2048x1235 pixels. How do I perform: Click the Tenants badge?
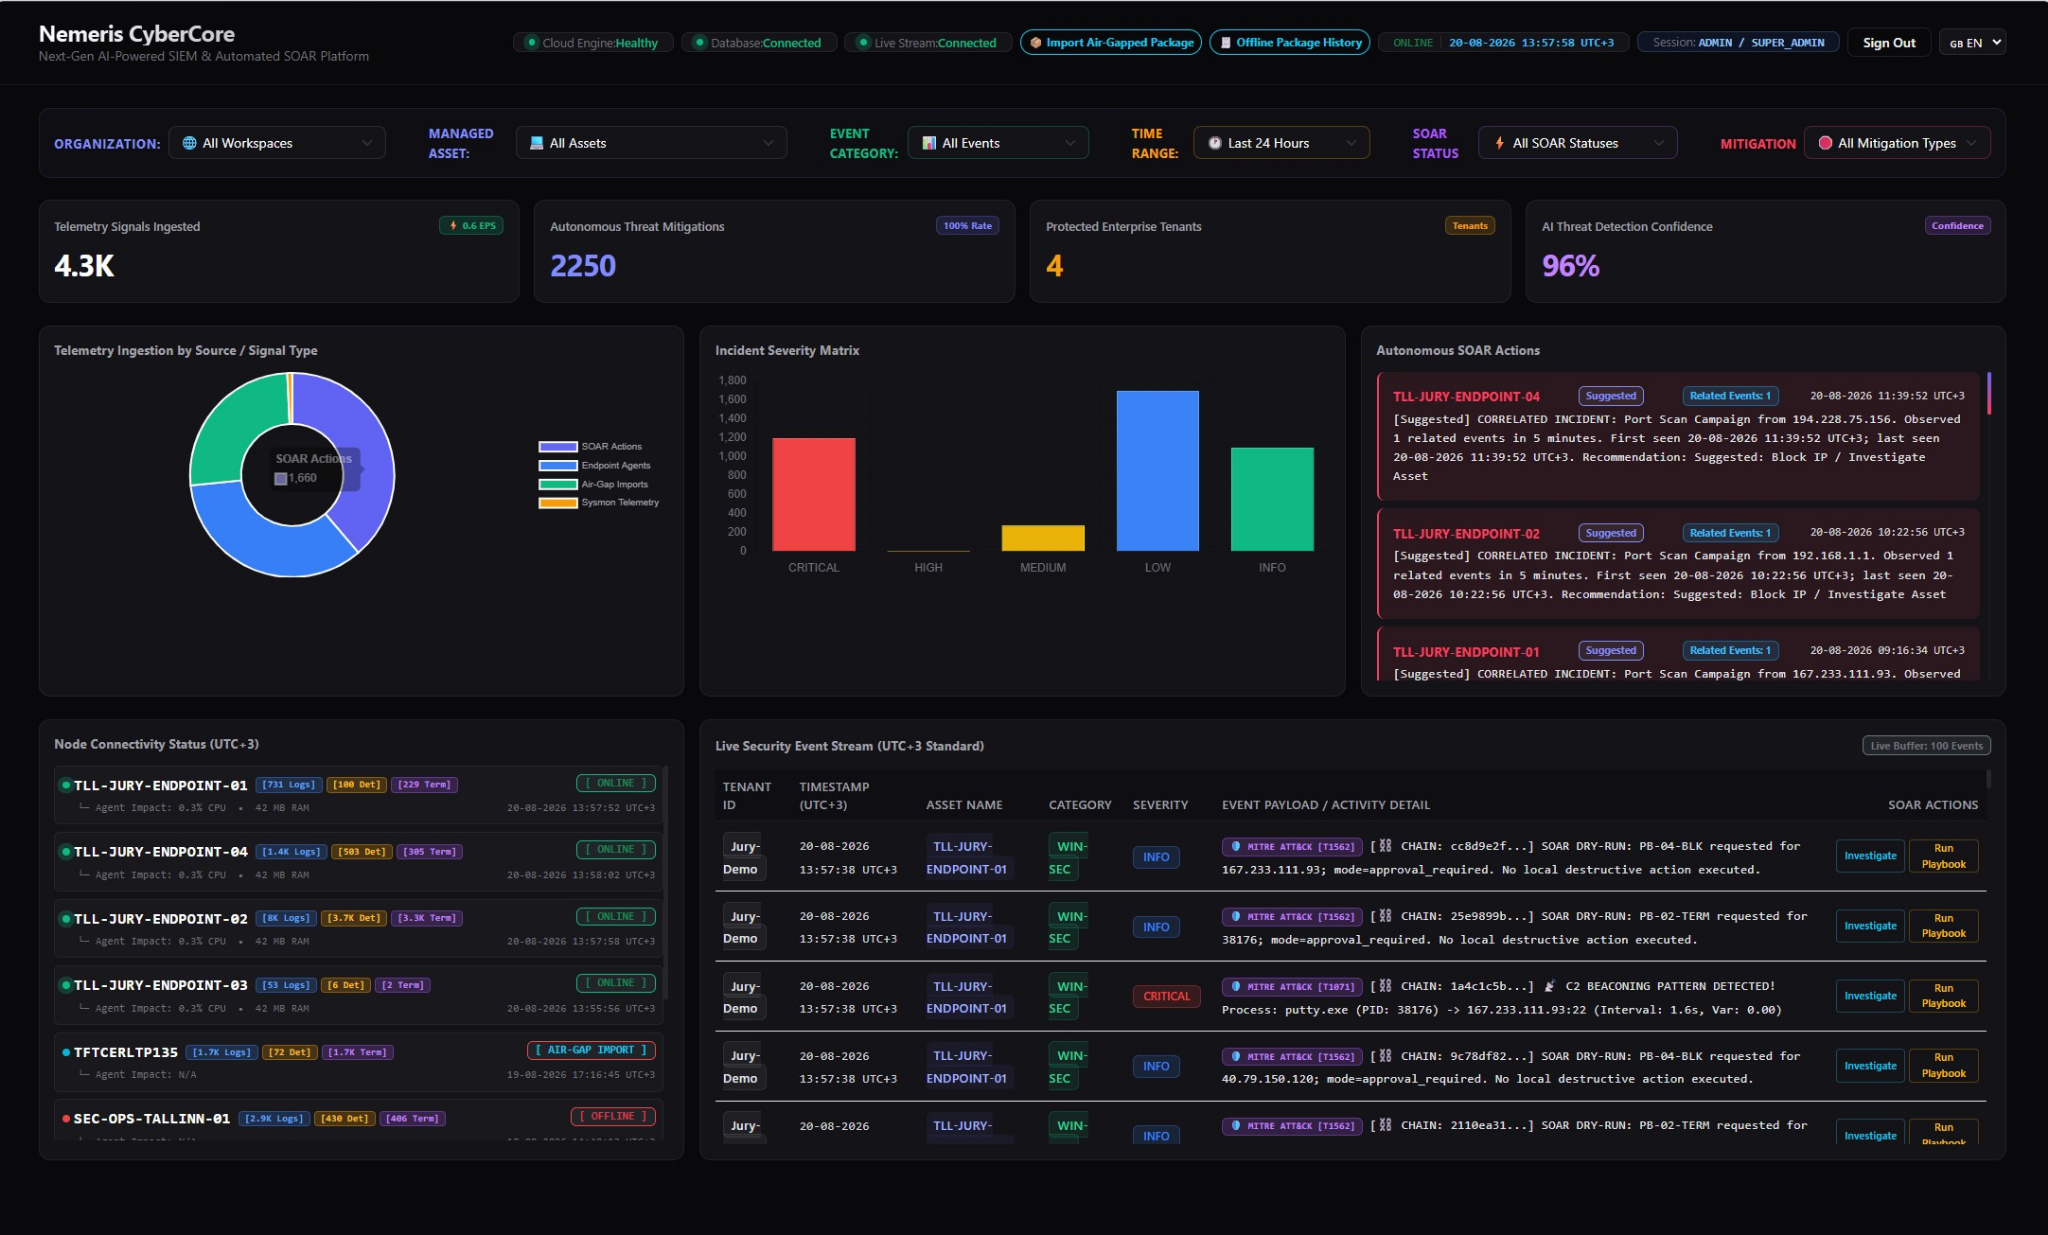[x=1470, y=226]
